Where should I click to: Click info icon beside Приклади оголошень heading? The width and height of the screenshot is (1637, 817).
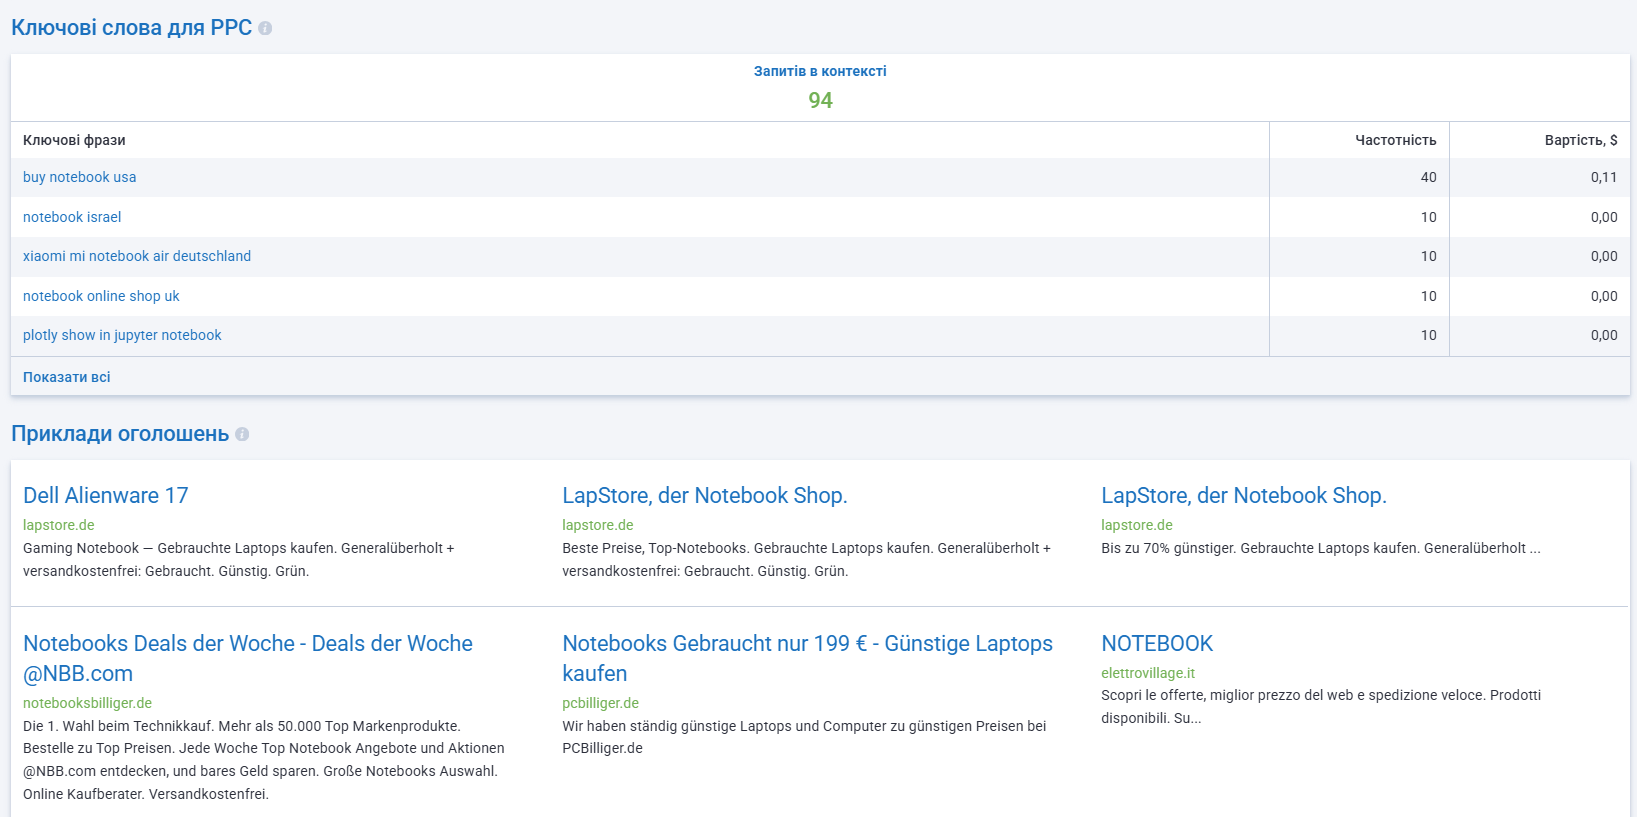[242, 434]
